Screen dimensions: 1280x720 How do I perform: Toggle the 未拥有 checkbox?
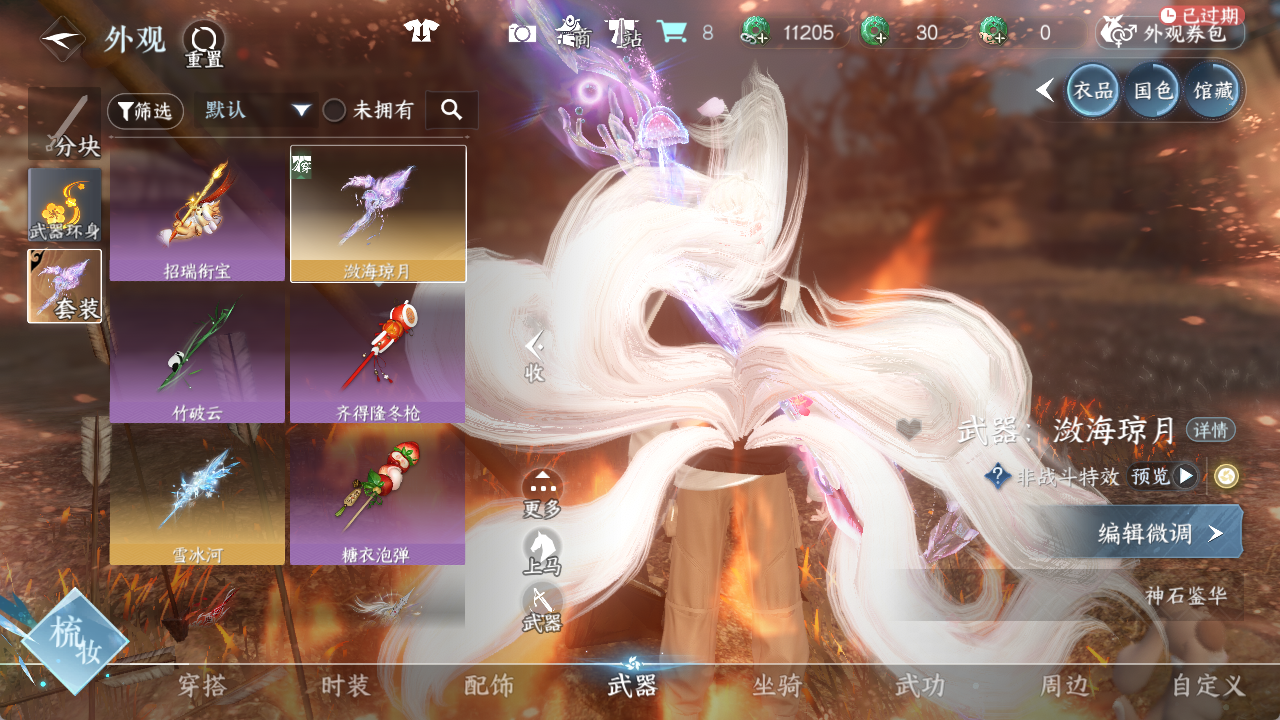[x=334, y=110]
